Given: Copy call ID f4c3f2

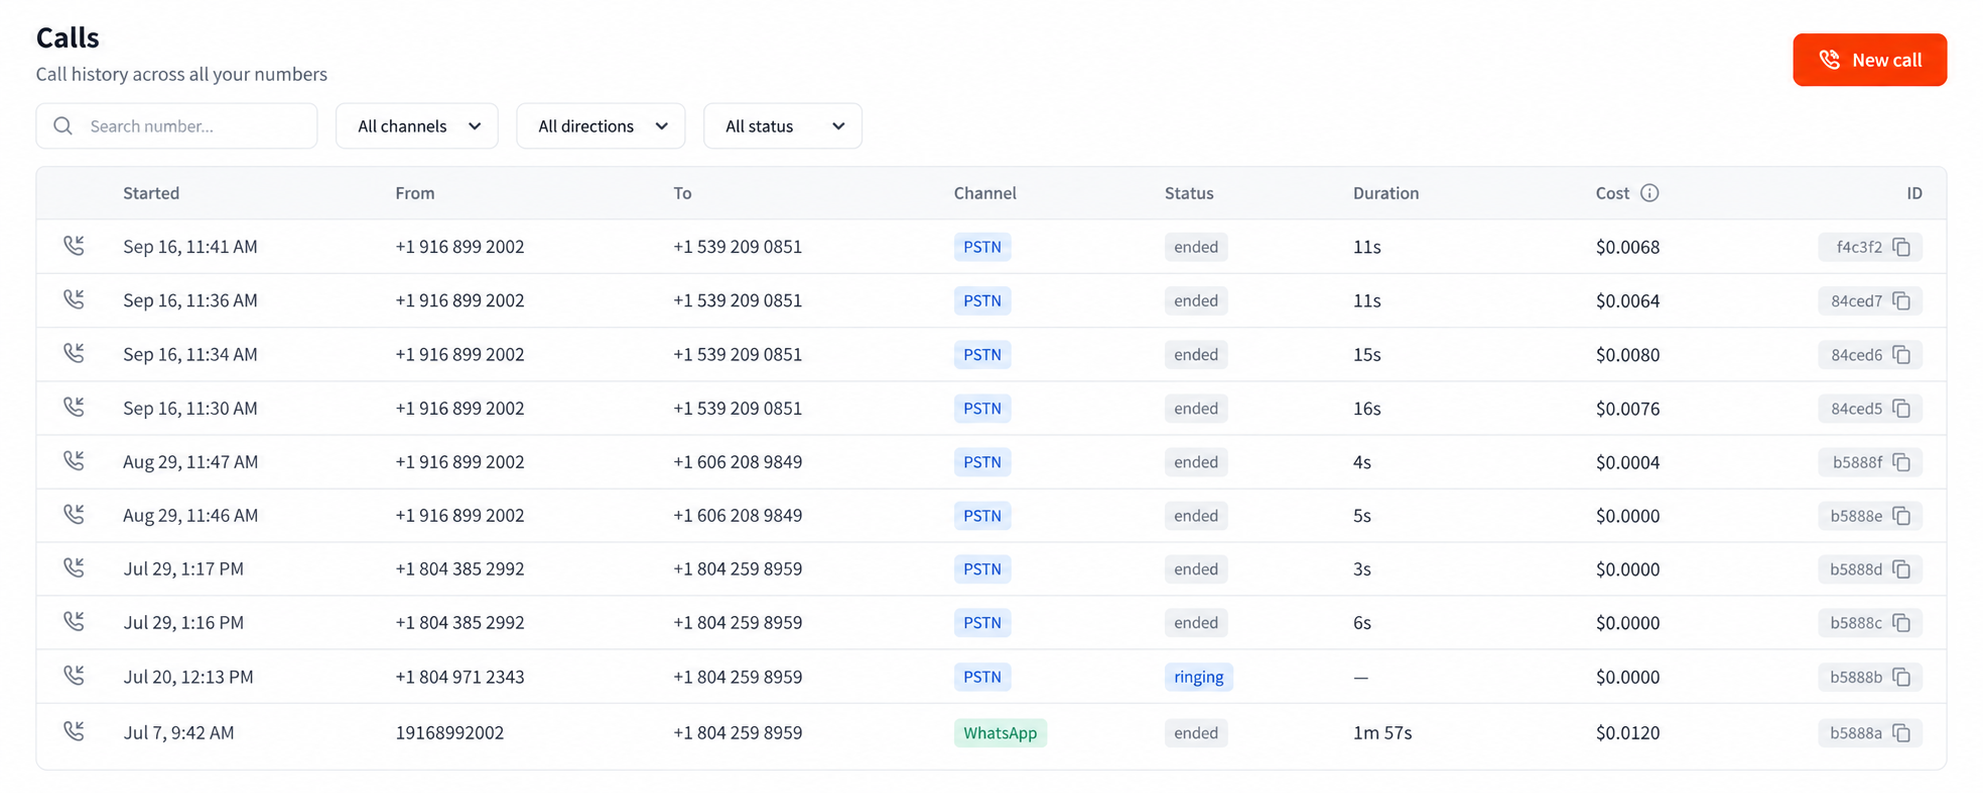Looking at the screenshot, I should point(1901,247).
